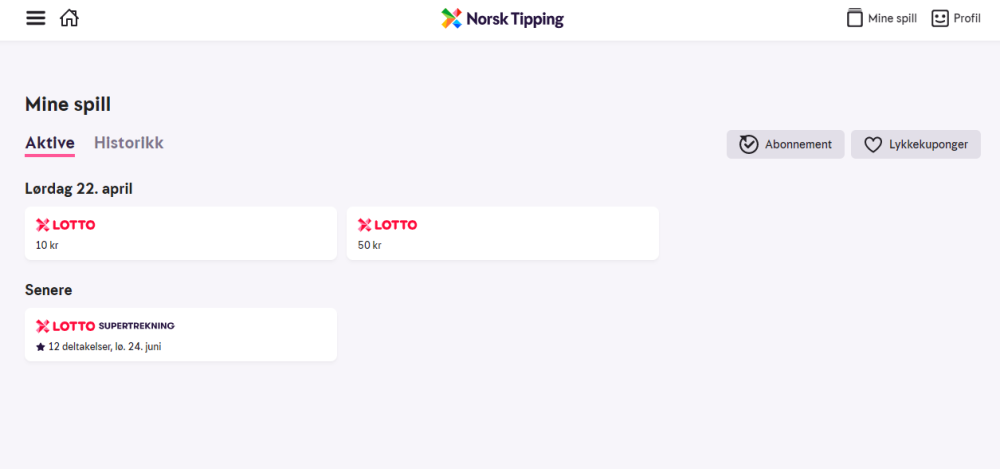Open Lykkekuponger via its button label
This screenshot has width=1000, height=469.
click(928, 144)
